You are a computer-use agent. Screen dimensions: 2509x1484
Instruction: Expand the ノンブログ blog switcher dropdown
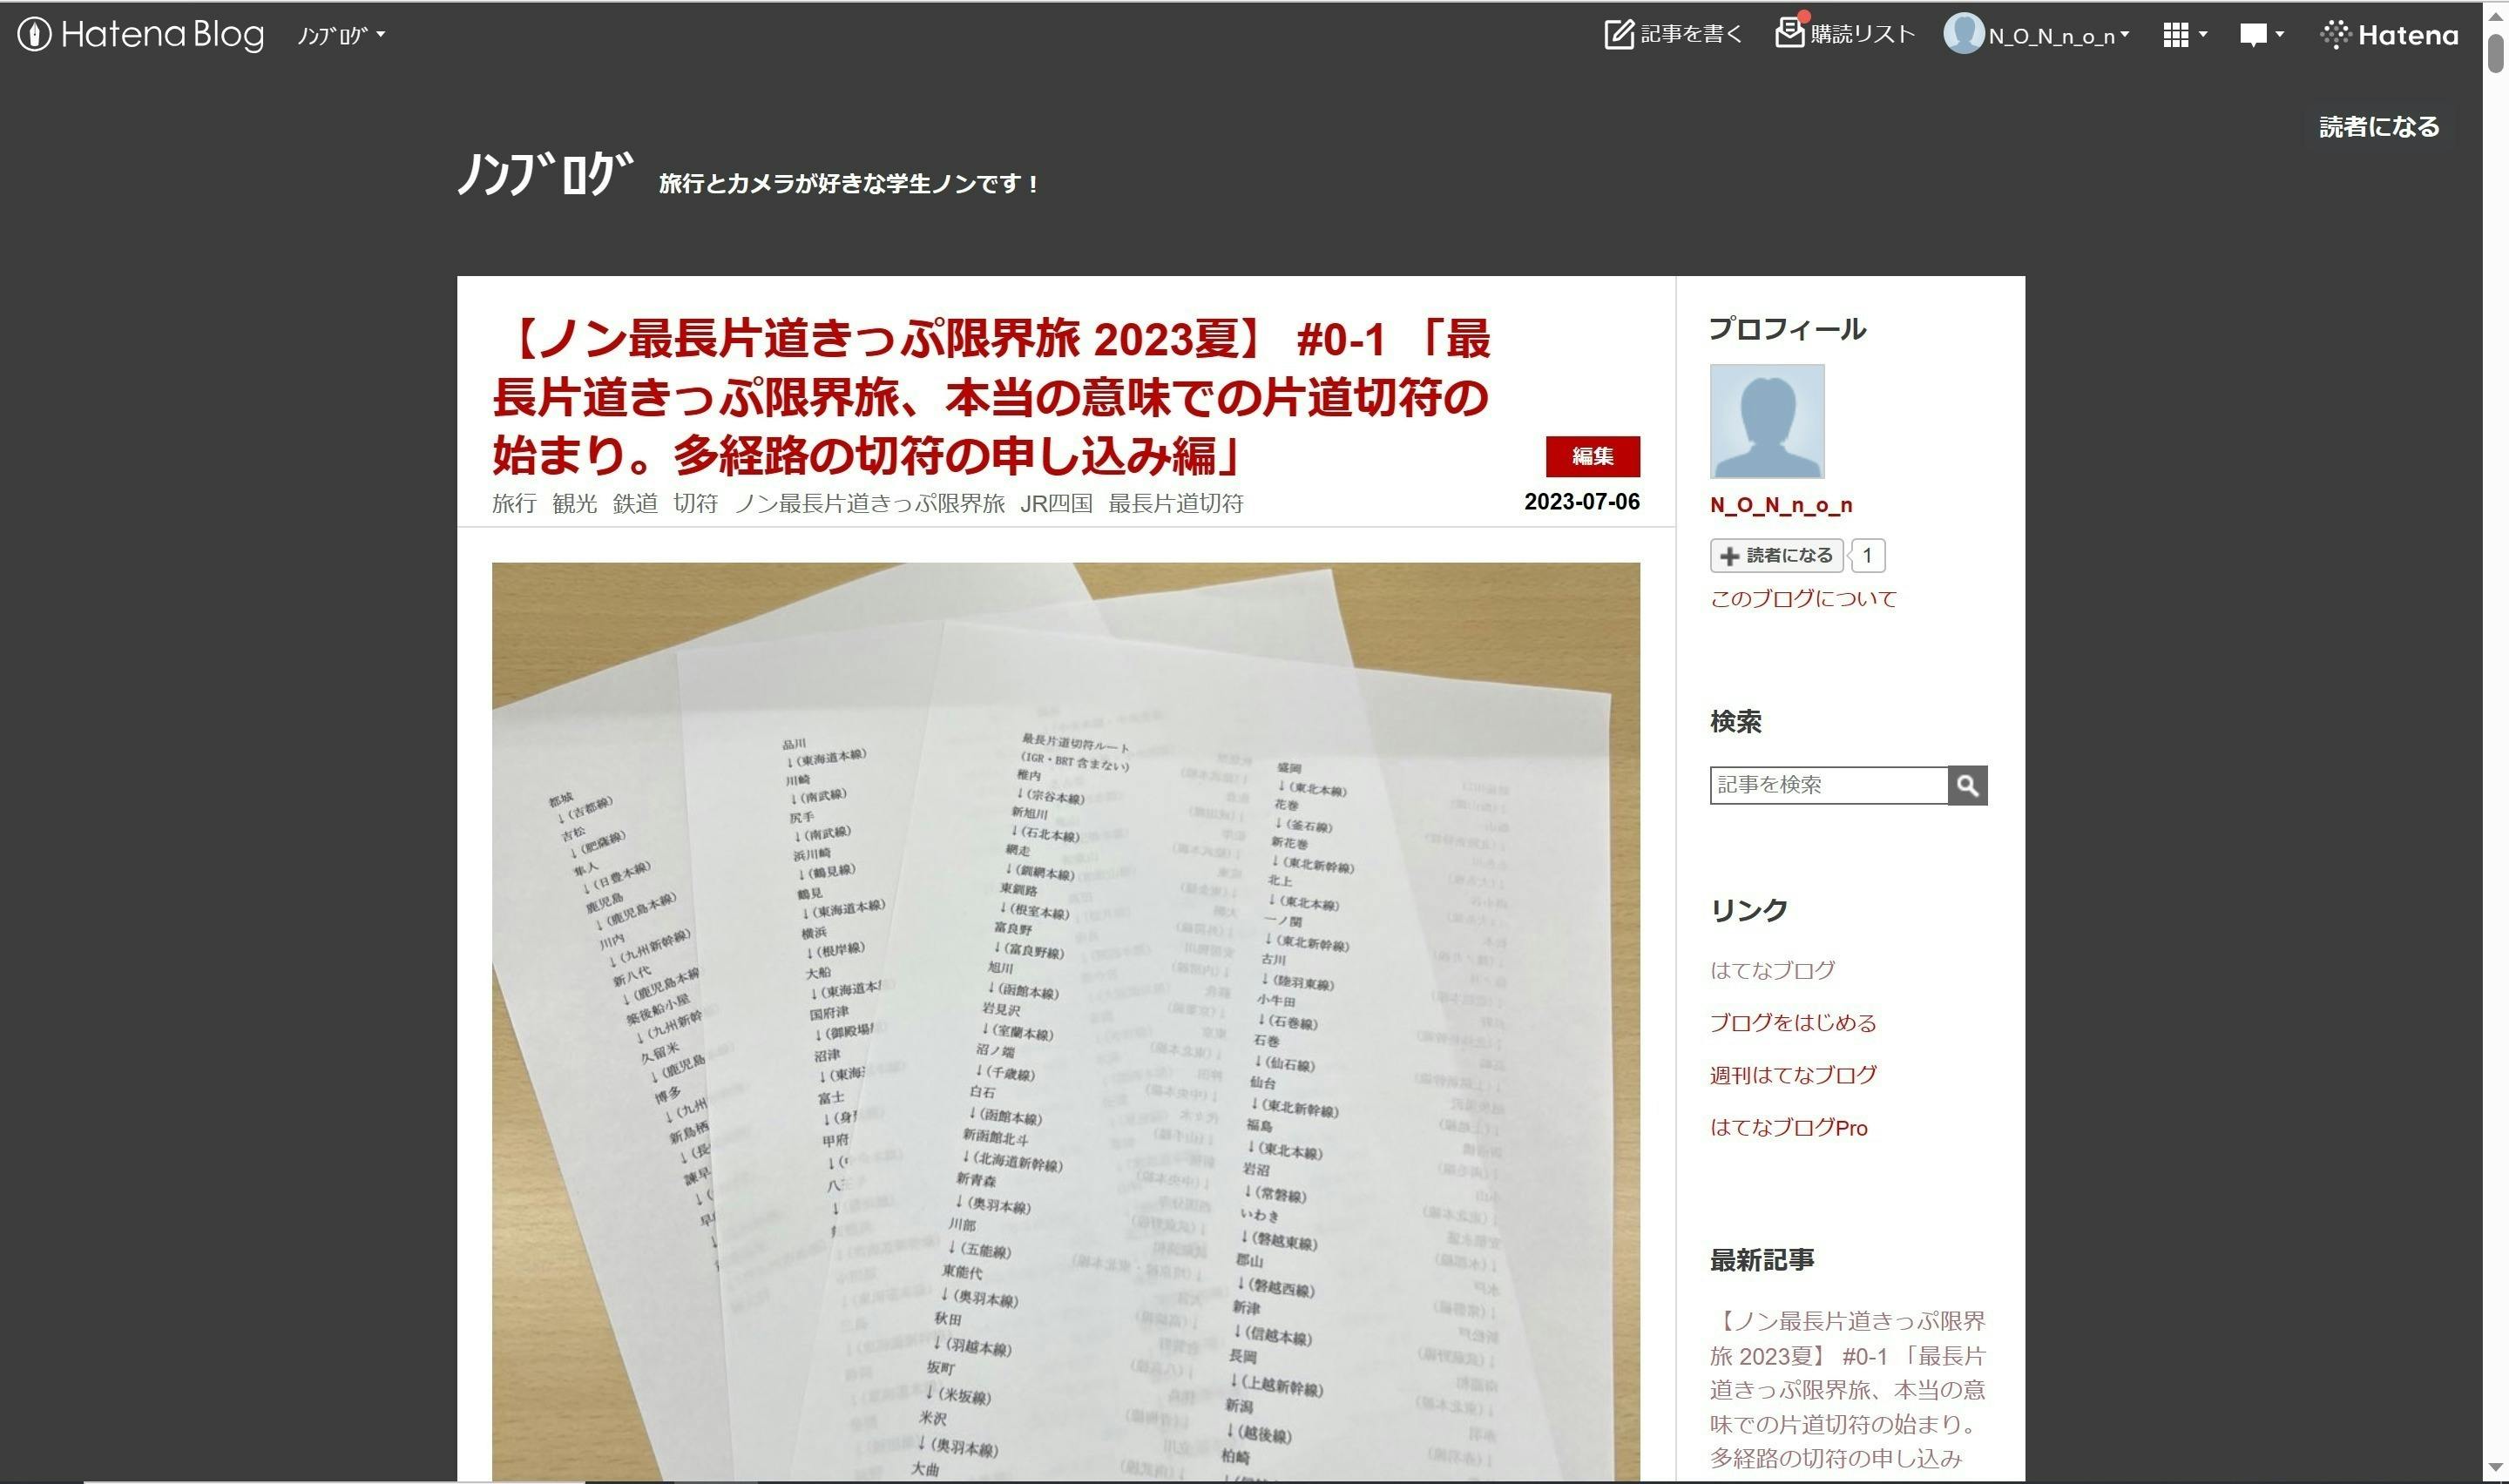click(x=340, y=35)
